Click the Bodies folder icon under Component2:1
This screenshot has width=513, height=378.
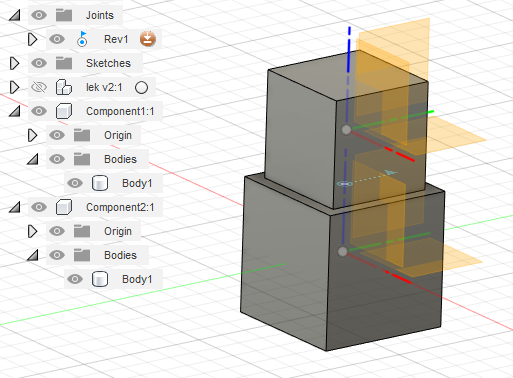click(x=82, y=255)
